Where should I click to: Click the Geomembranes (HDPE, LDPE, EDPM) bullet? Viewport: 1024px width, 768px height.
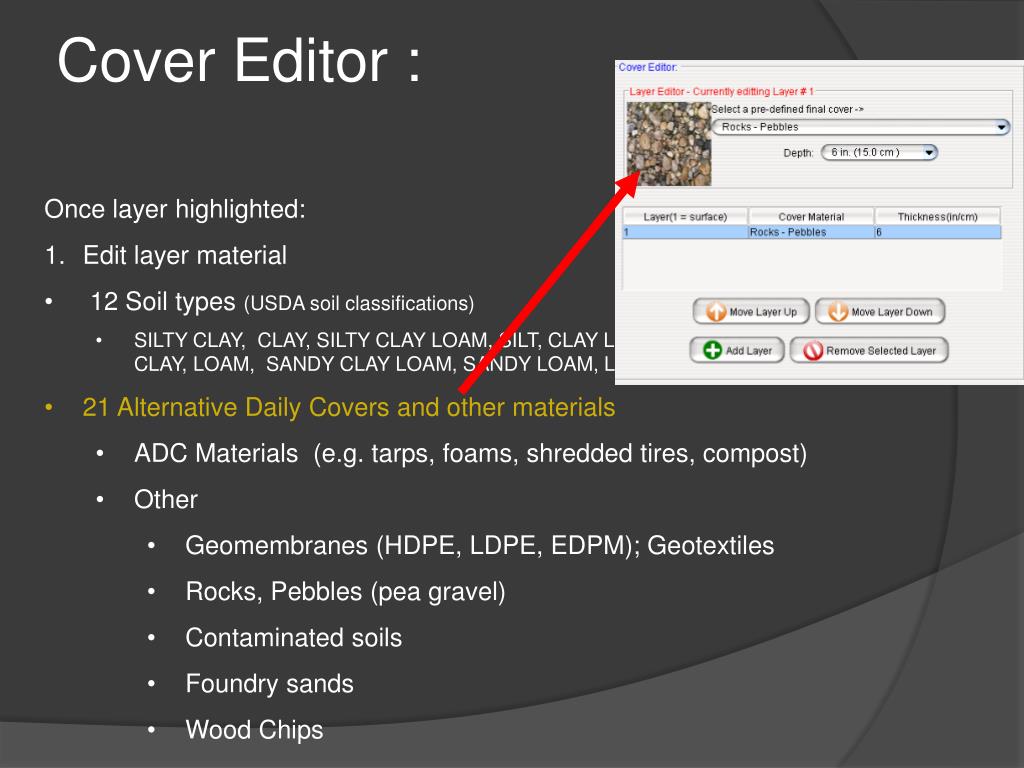479,545
